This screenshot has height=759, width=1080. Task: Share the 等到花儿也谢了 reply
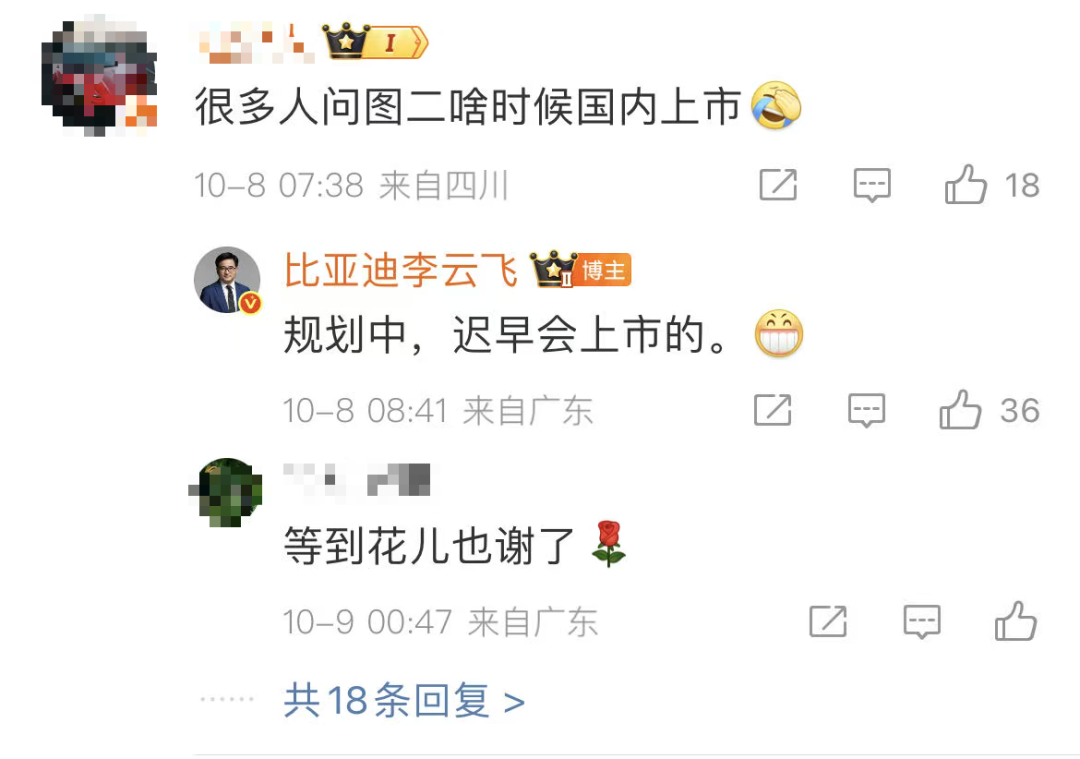[x=828, y=621]
